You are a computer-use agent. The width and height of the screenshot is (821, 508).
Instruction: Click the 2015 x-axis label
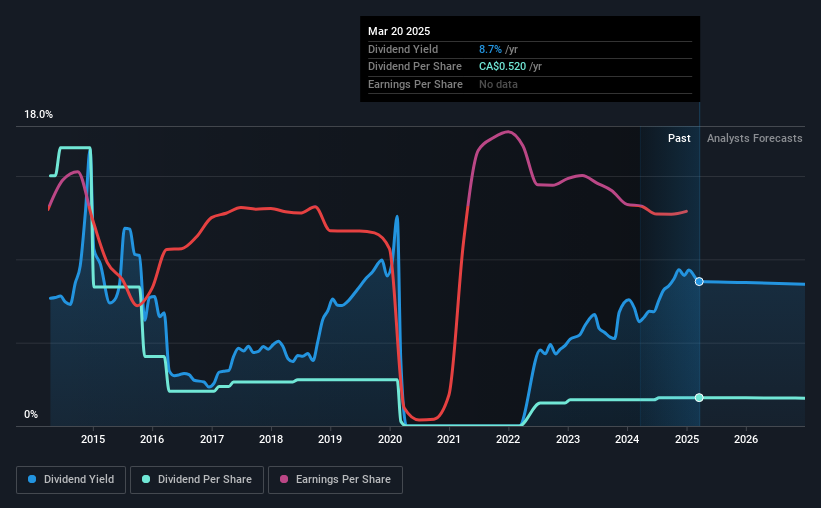click(x=93, y=439)
